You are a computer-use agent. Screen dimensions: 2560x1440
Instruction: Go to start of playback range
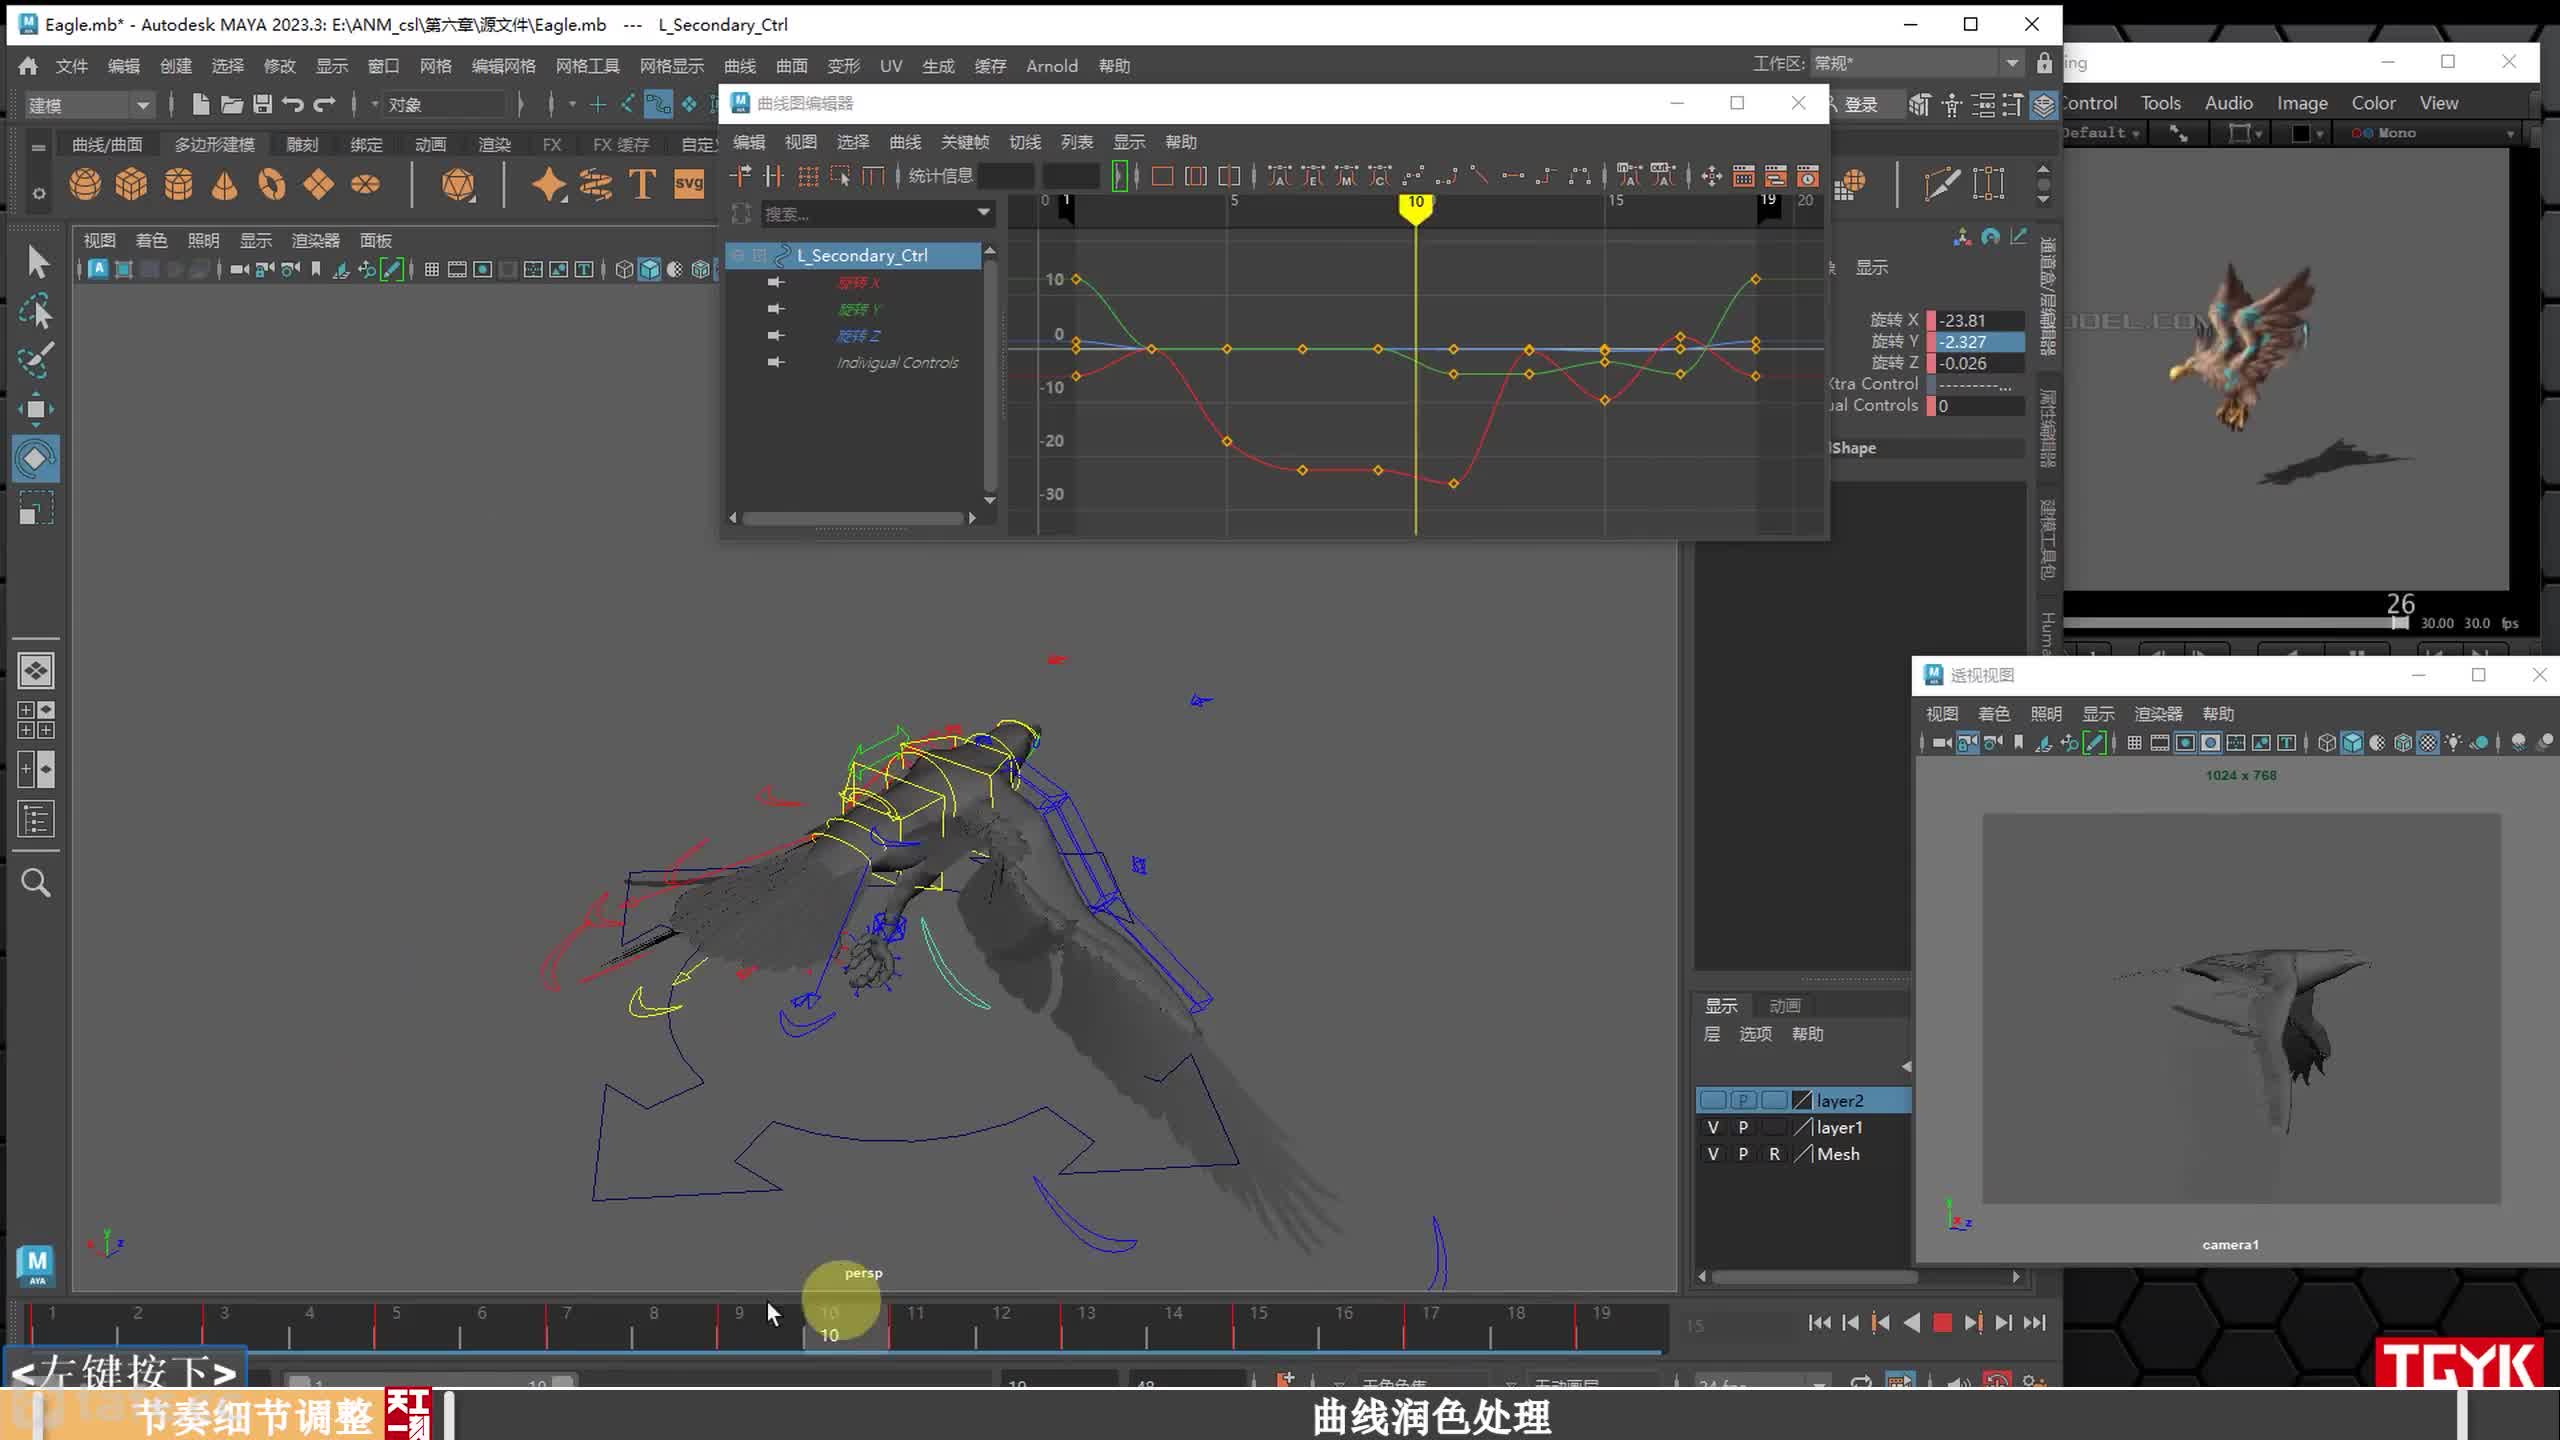(1819, 1323)
